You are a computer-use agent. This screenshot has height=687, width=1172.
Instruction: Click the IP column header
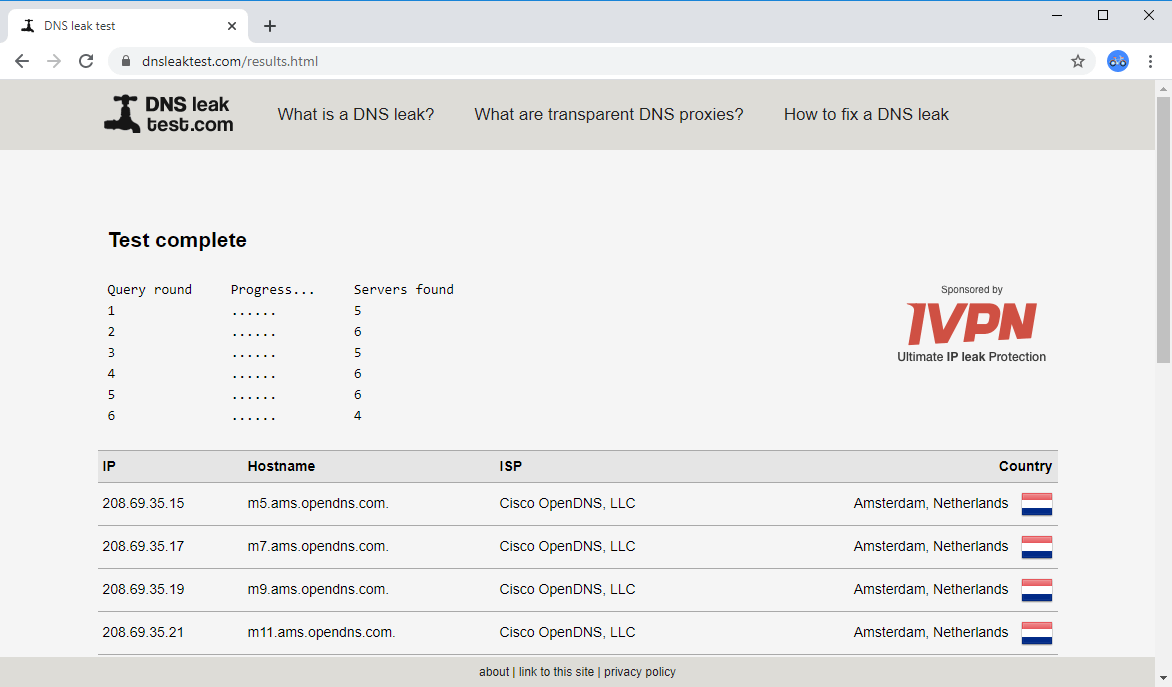click(x=109, y=466)
